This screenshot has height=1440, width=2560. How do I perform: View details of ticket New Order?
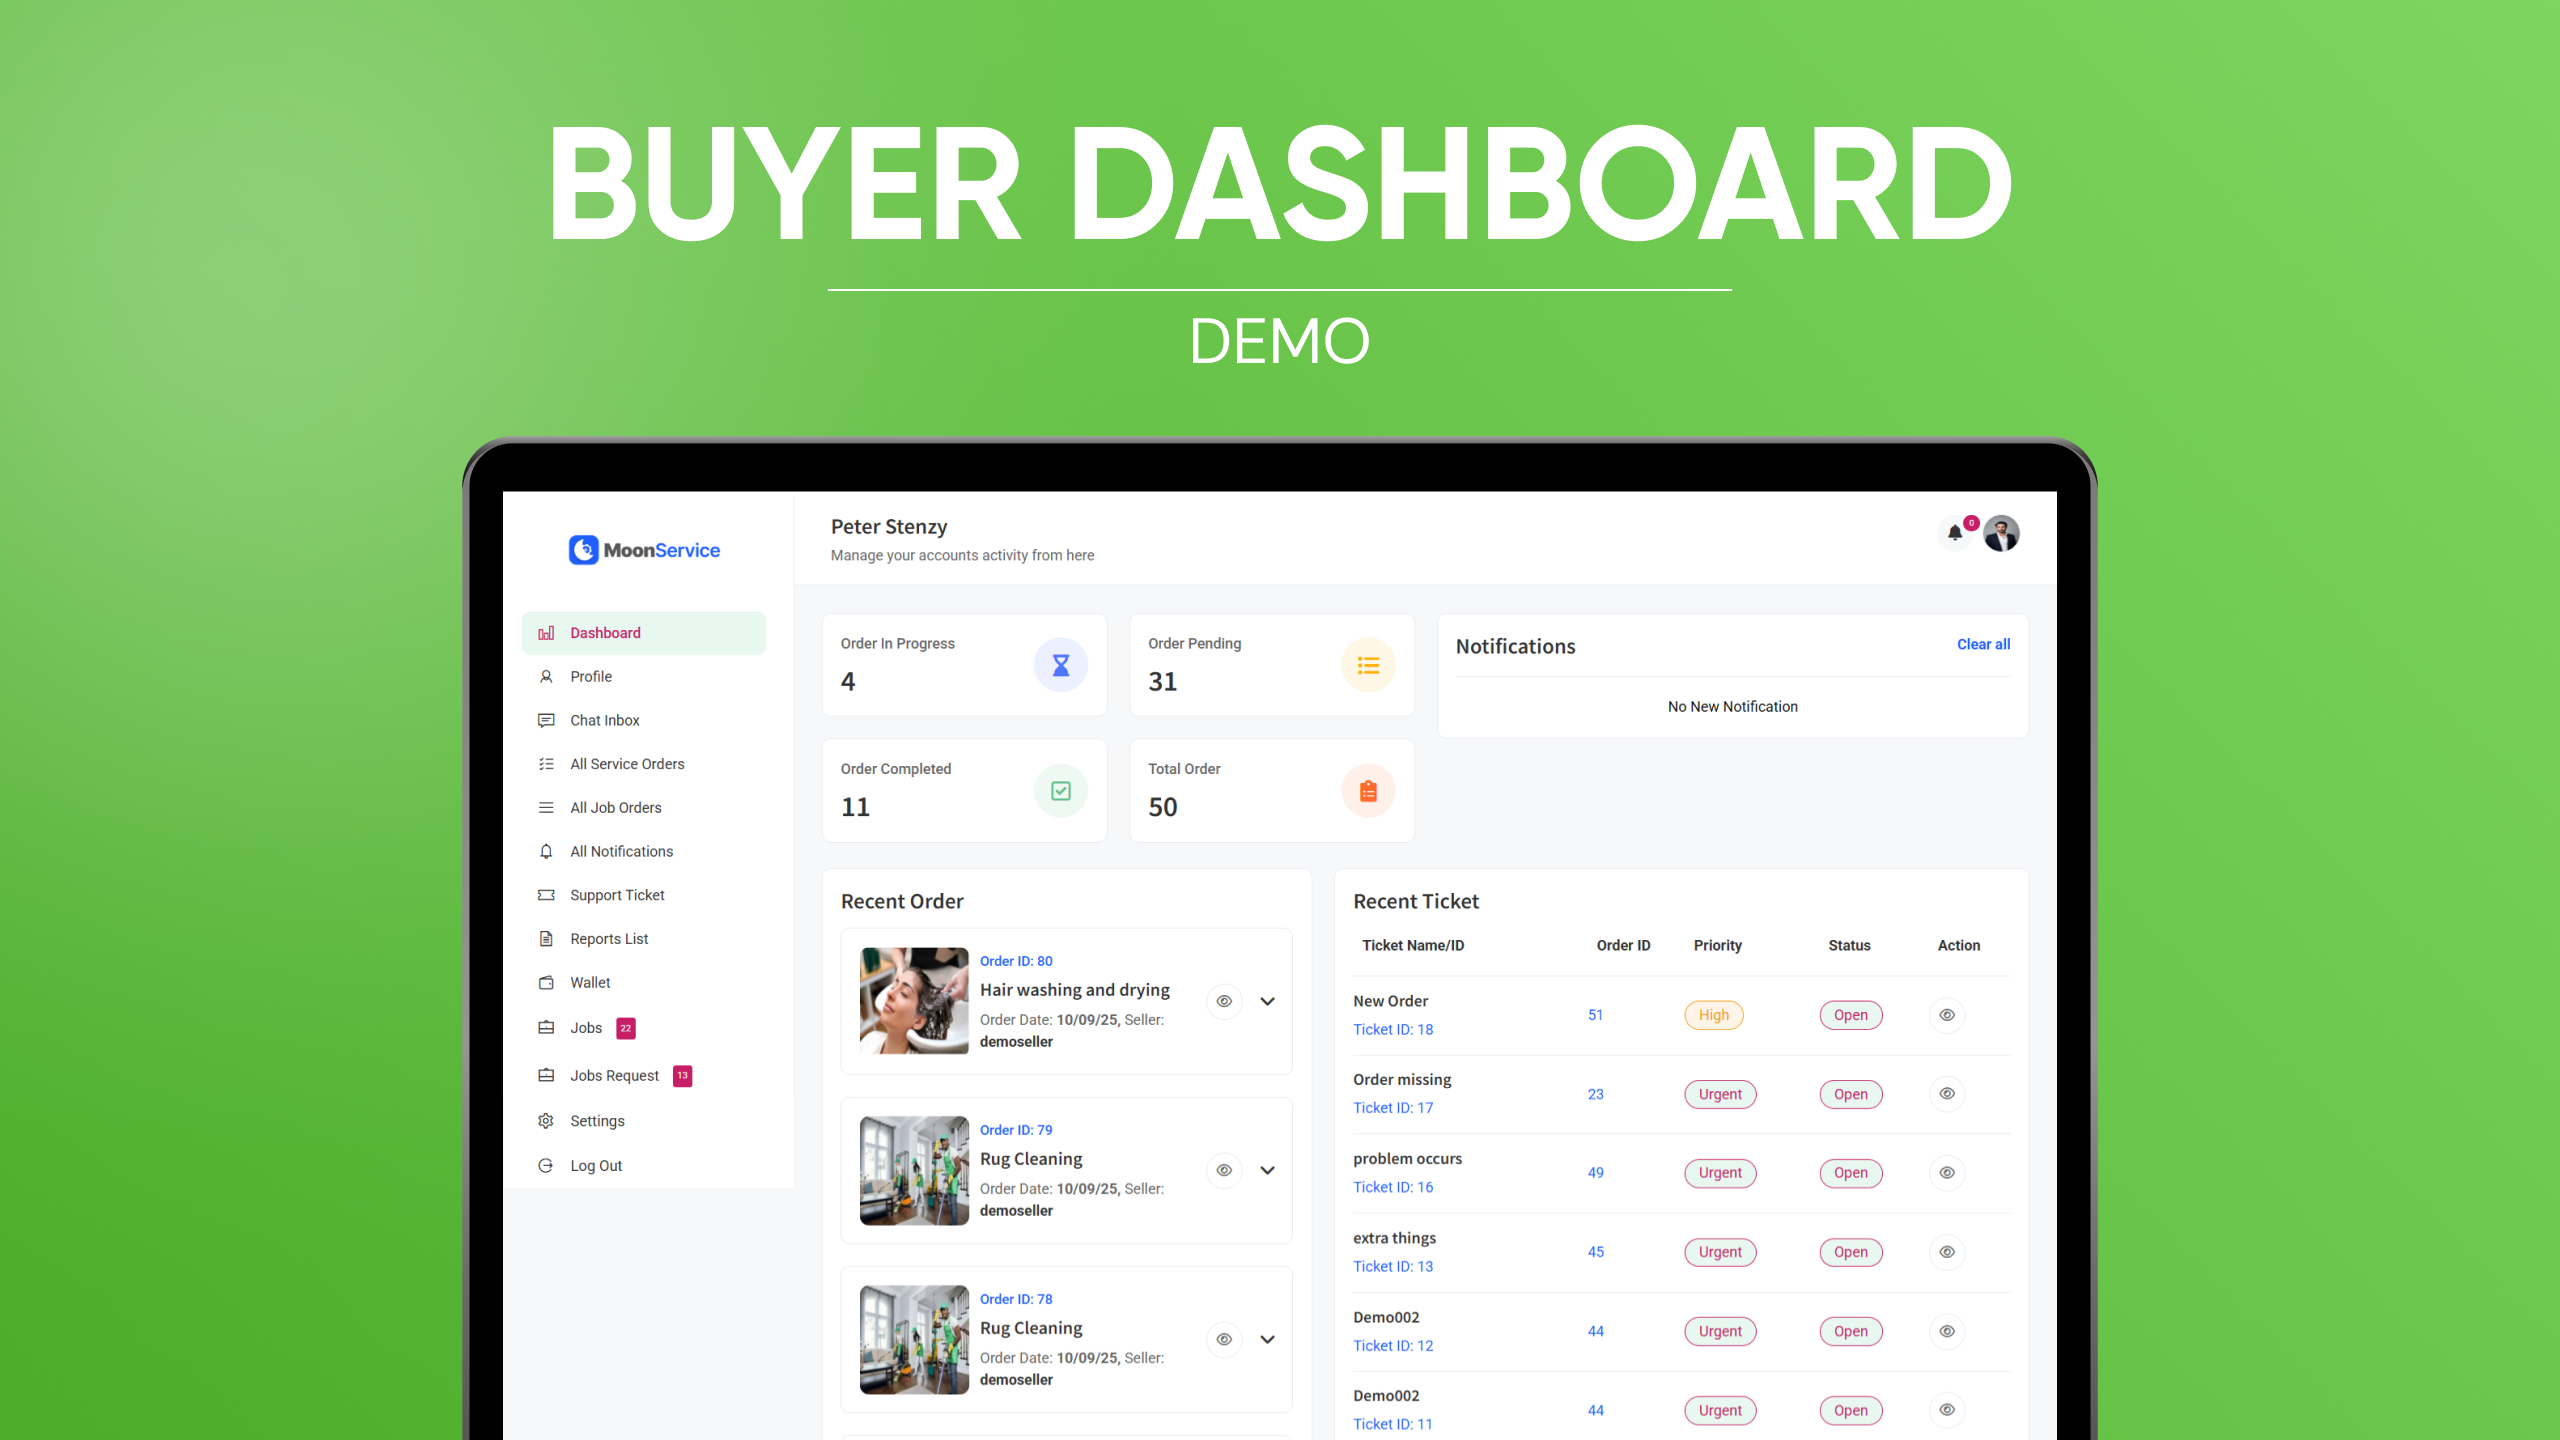(1946, 1014)
